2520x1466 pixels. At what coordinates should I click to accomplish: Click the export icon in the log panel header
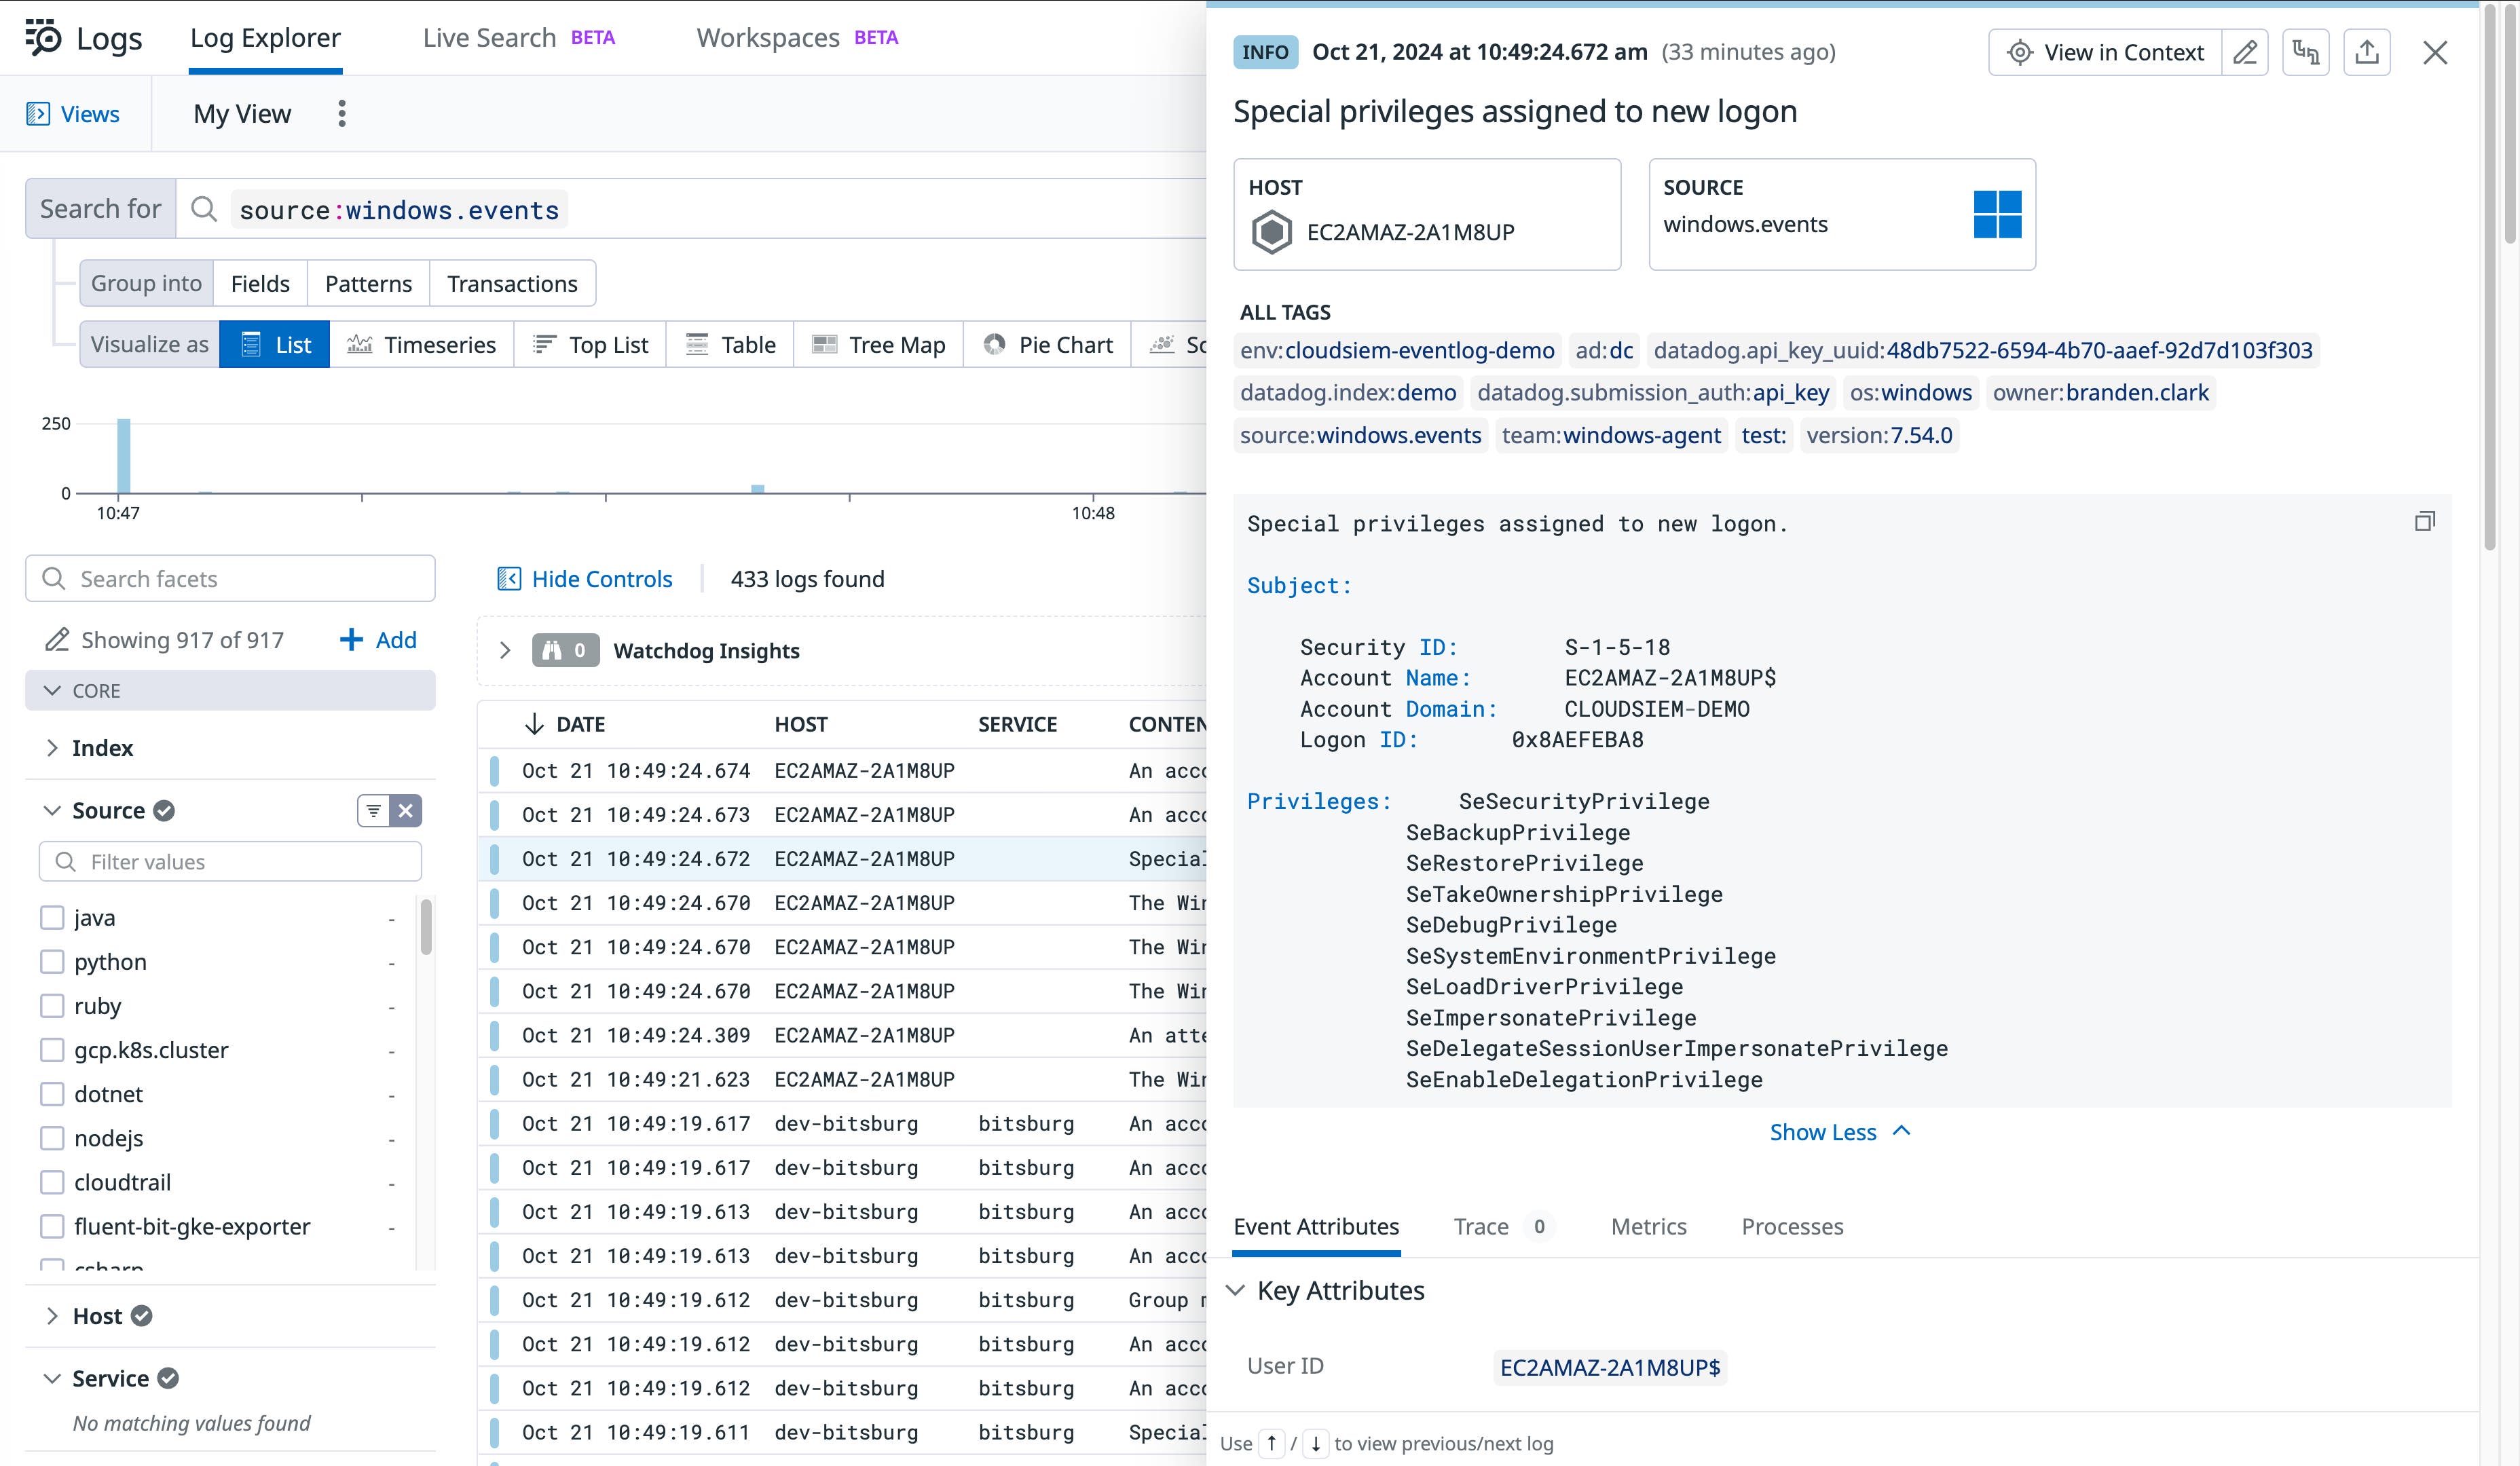(x=2367, y=52)
